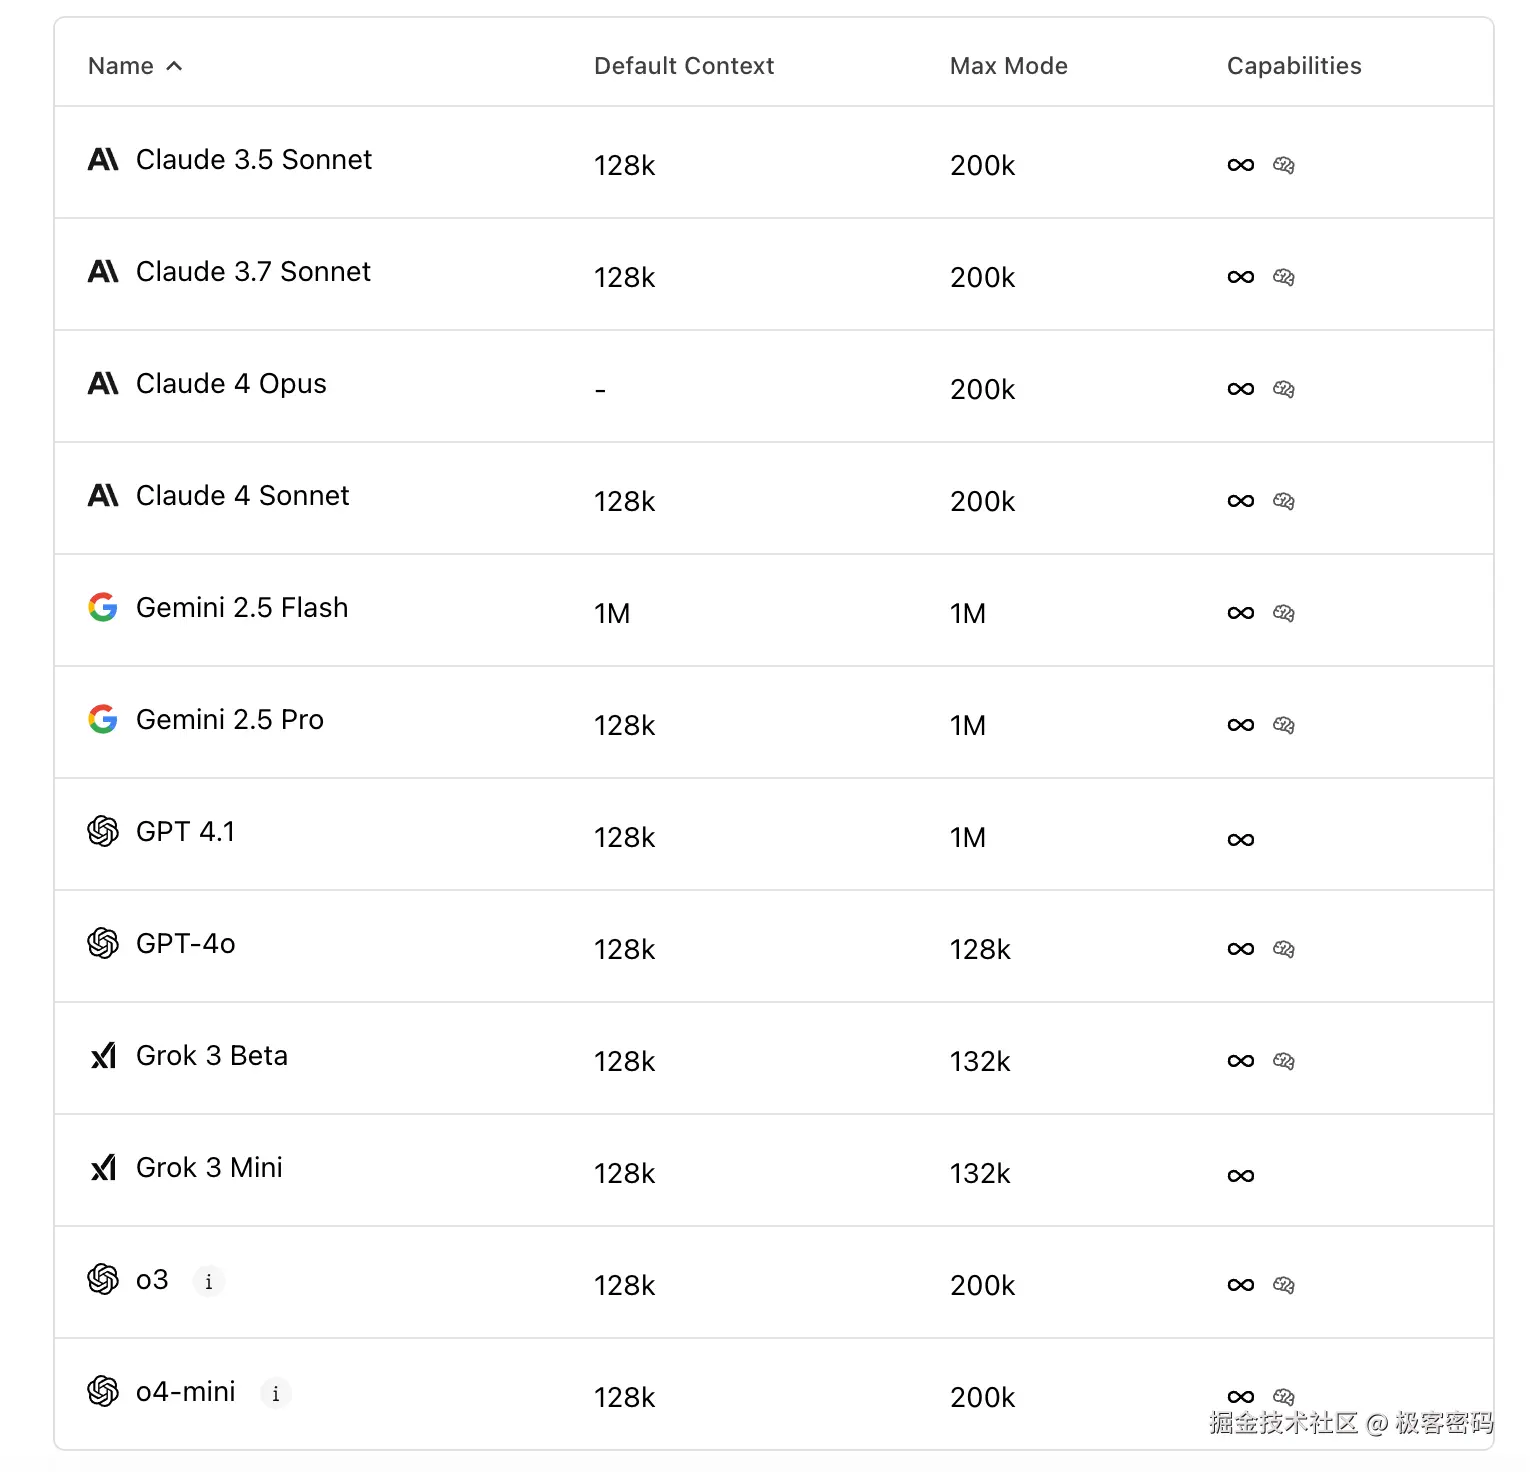
Task: Click the Anthropic logo beside Claude 3.5 Sonnet
Action: [103, 160]
